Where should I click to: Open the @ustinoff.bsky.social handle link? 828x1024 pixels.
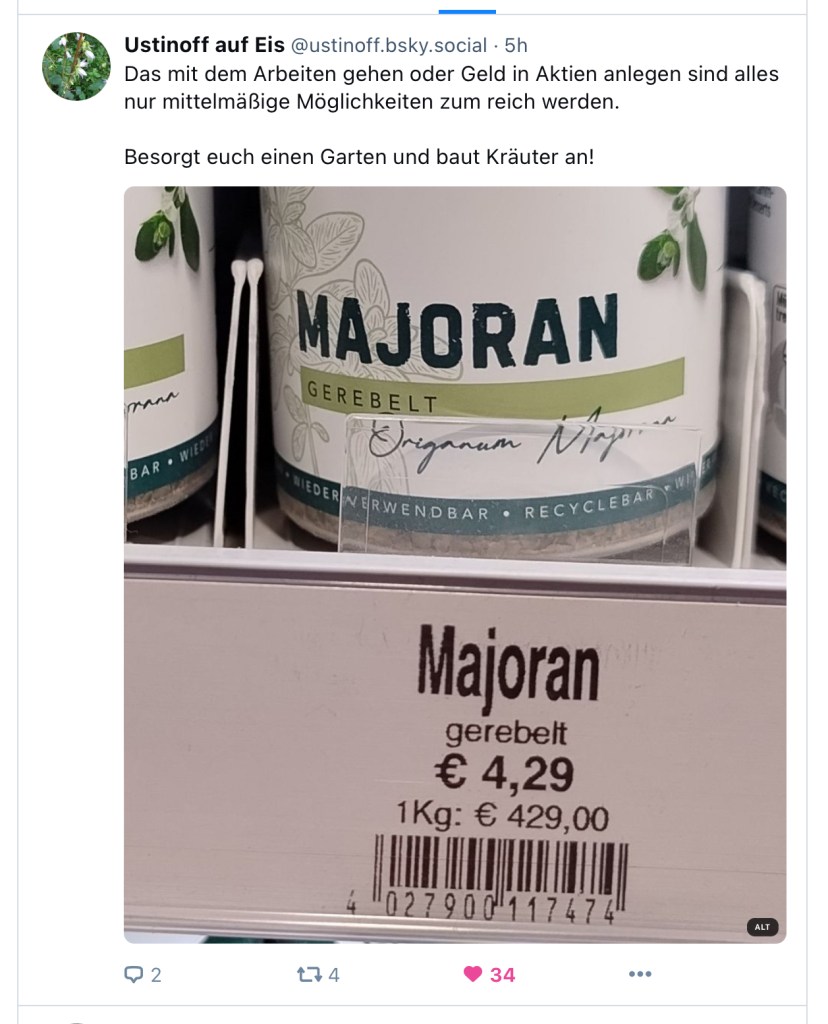tap(389, 46)
